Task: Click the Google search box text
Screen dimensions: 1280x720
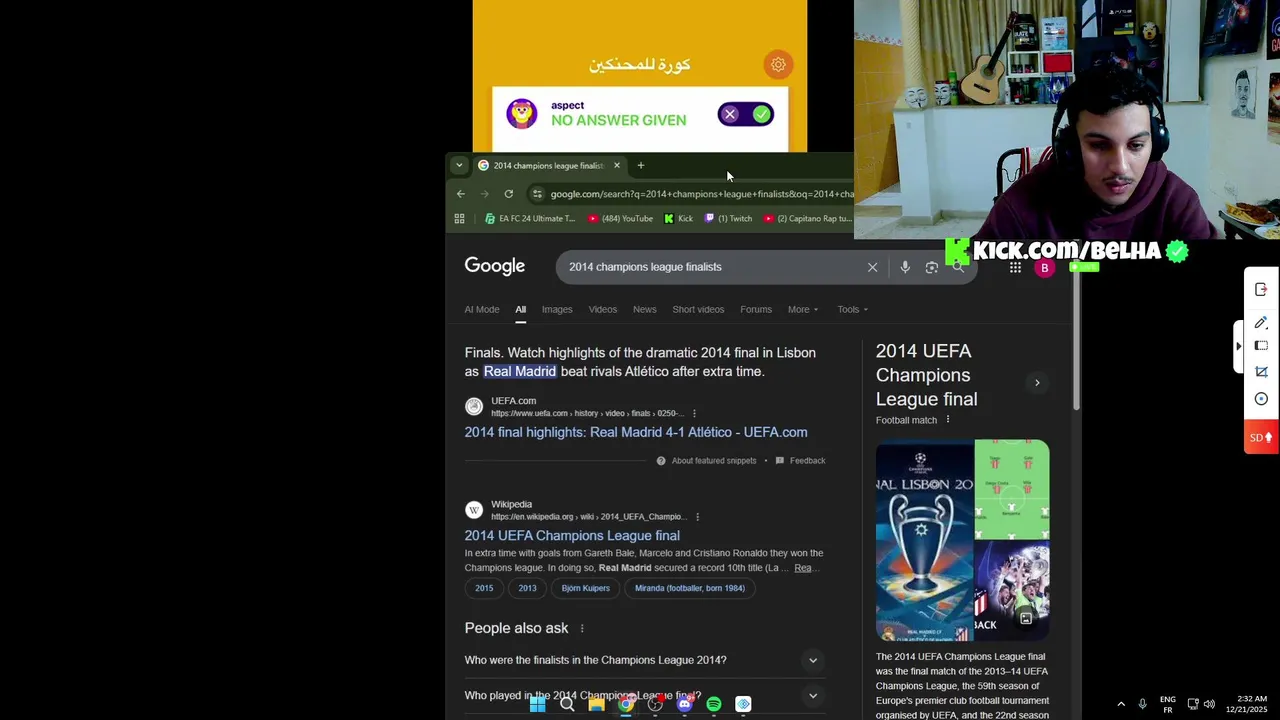Action: tap(645, 267)
